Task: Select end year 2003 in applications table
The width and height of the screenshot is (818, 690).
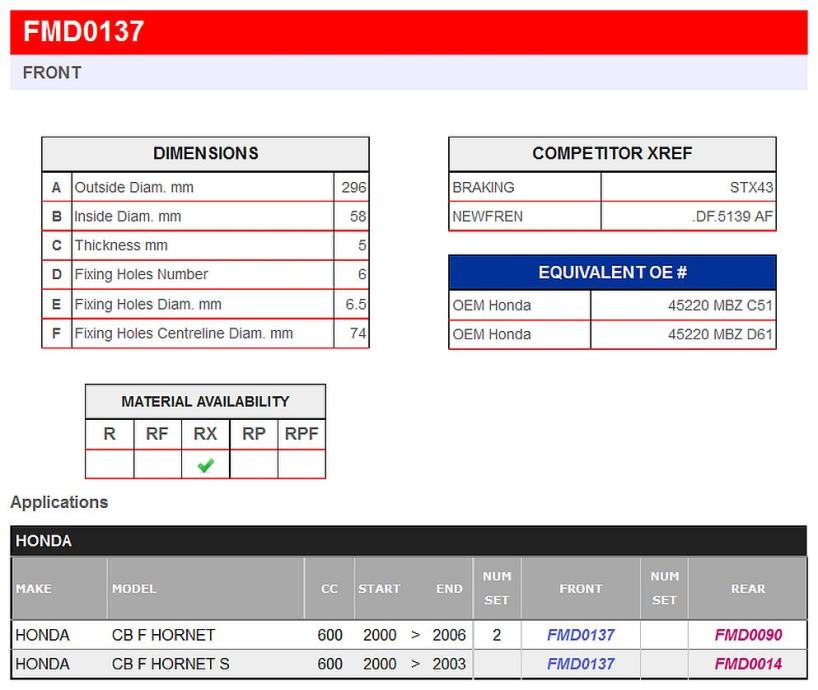Action: coord(449,664)
